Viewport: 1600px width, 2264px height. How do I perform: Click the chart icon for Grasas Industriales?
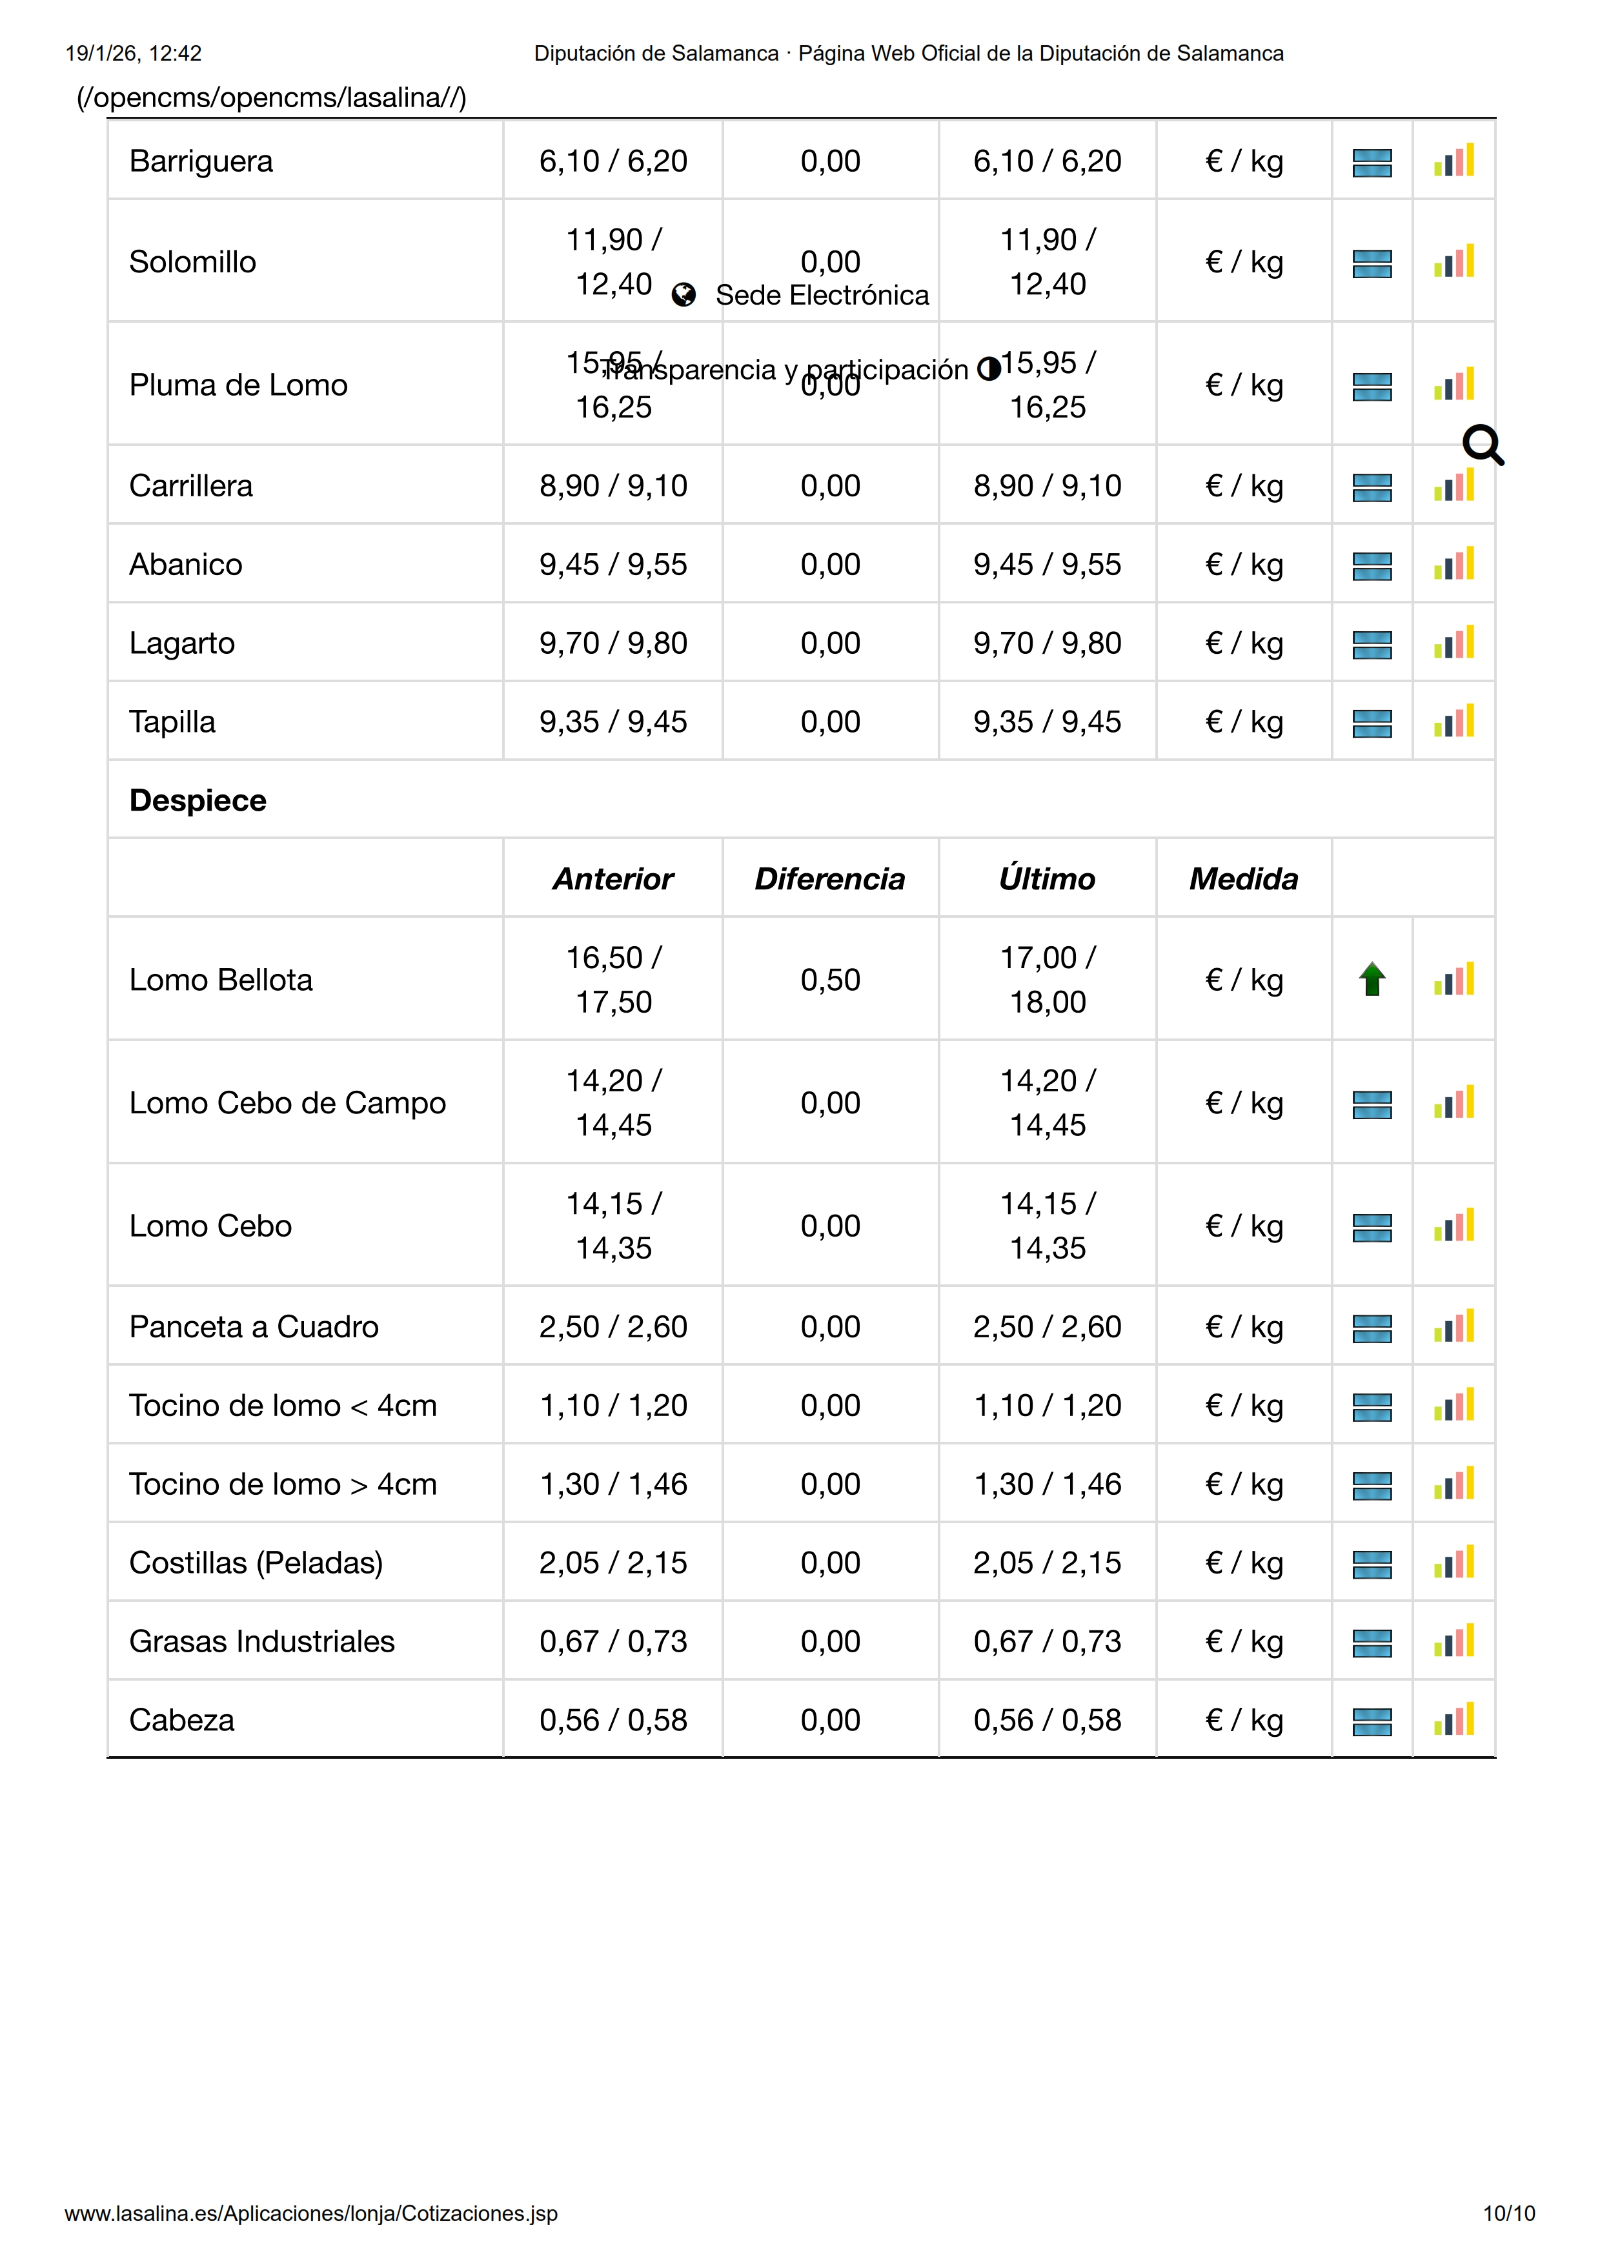(1453, 1641)
